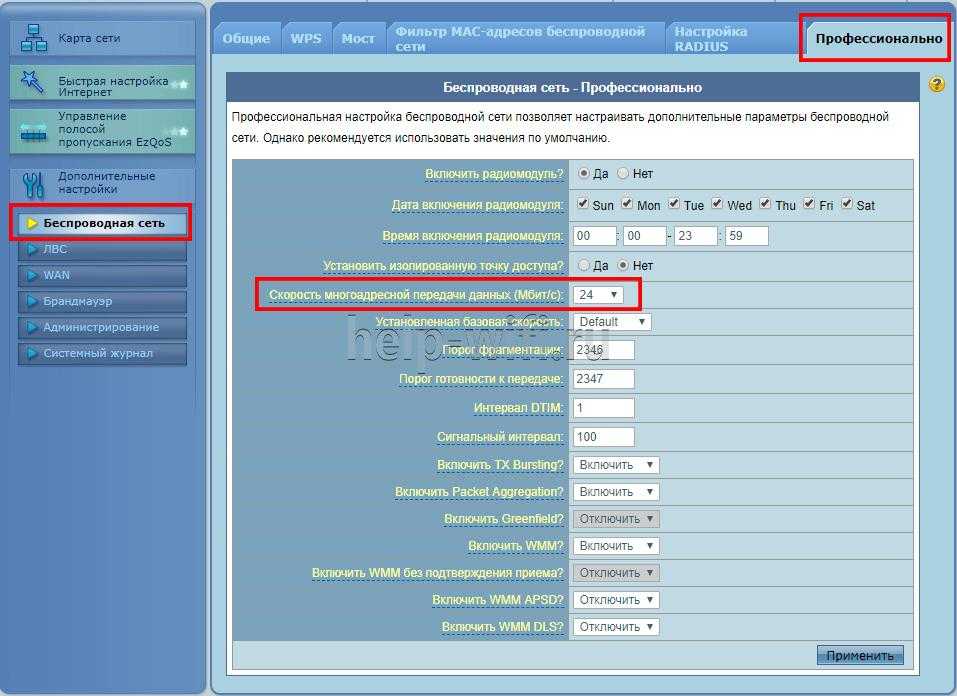Select Да for isolated access point
The height and width of the screenshot is (696, 957).
click(x=584, y=265)
